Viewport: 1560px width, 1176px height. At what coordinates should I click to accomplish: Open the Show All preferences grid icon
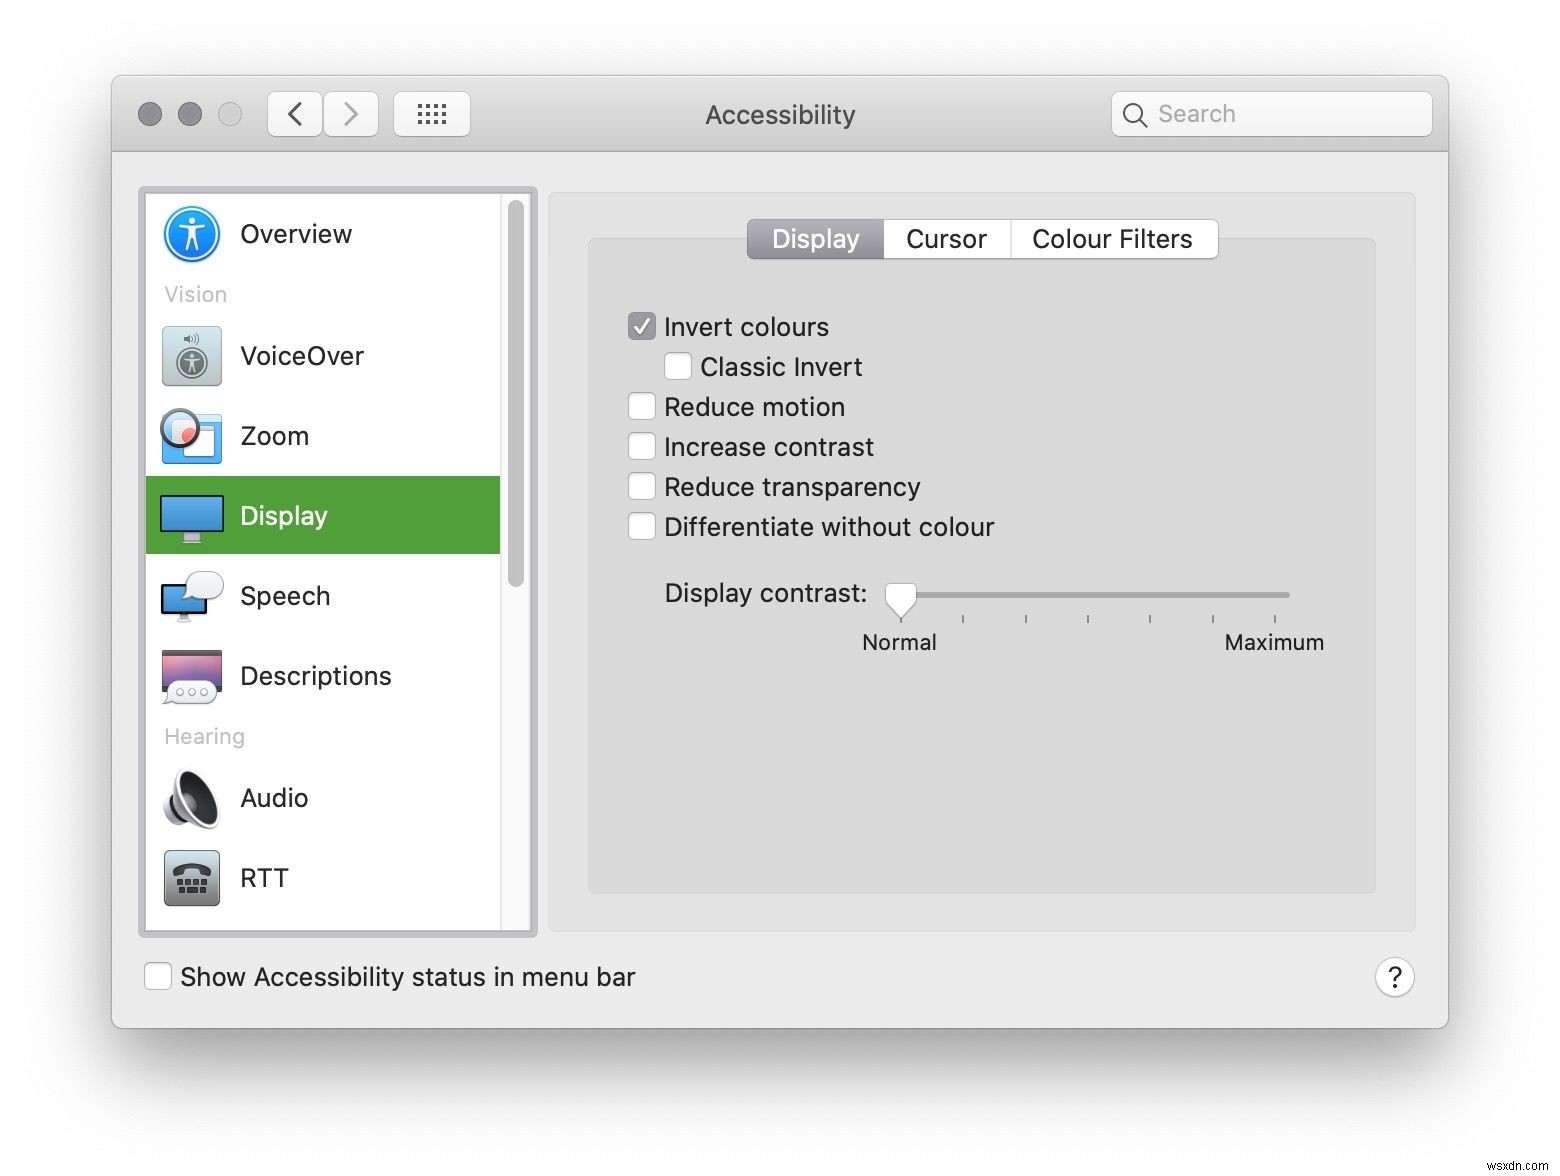point(432,114)
